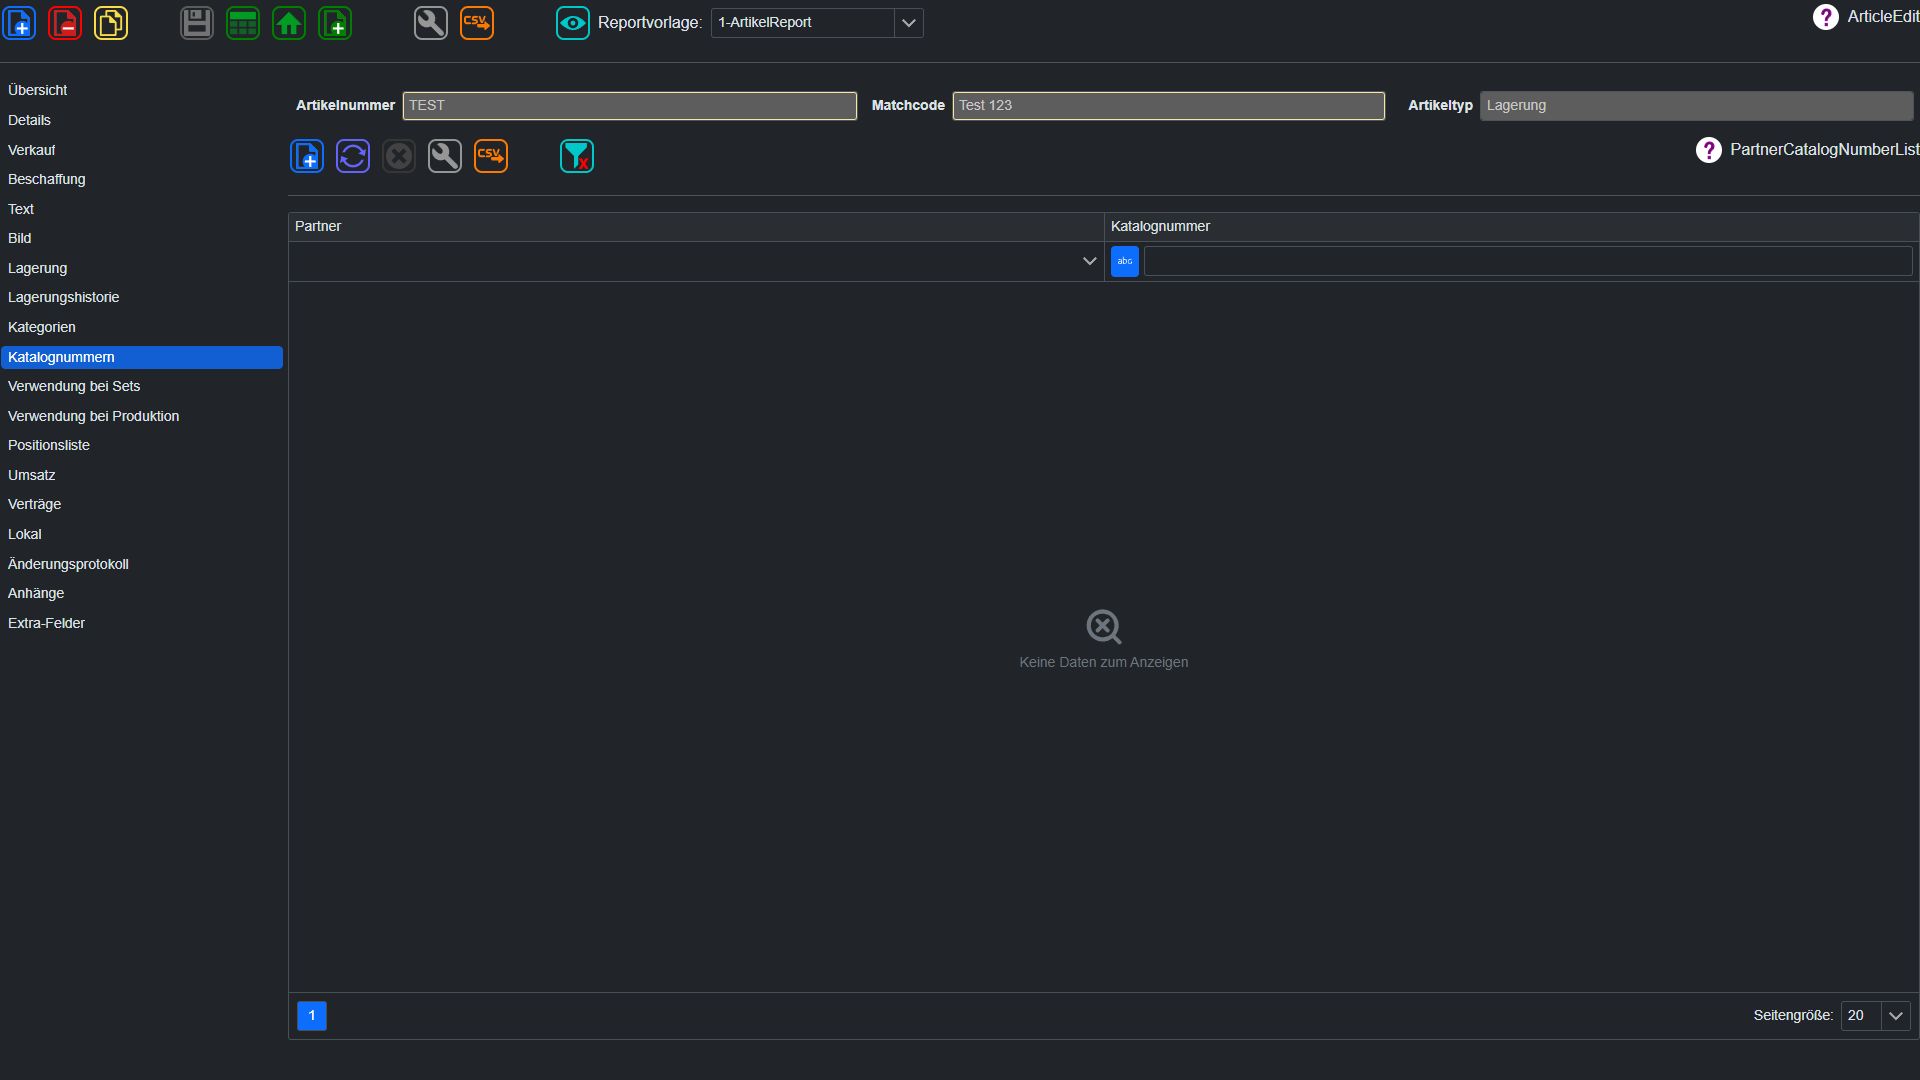The height and width of the screenshot is (1080, 1920).
Task: Click the Katalognummer column header
Action: [x=1511, y=227]
